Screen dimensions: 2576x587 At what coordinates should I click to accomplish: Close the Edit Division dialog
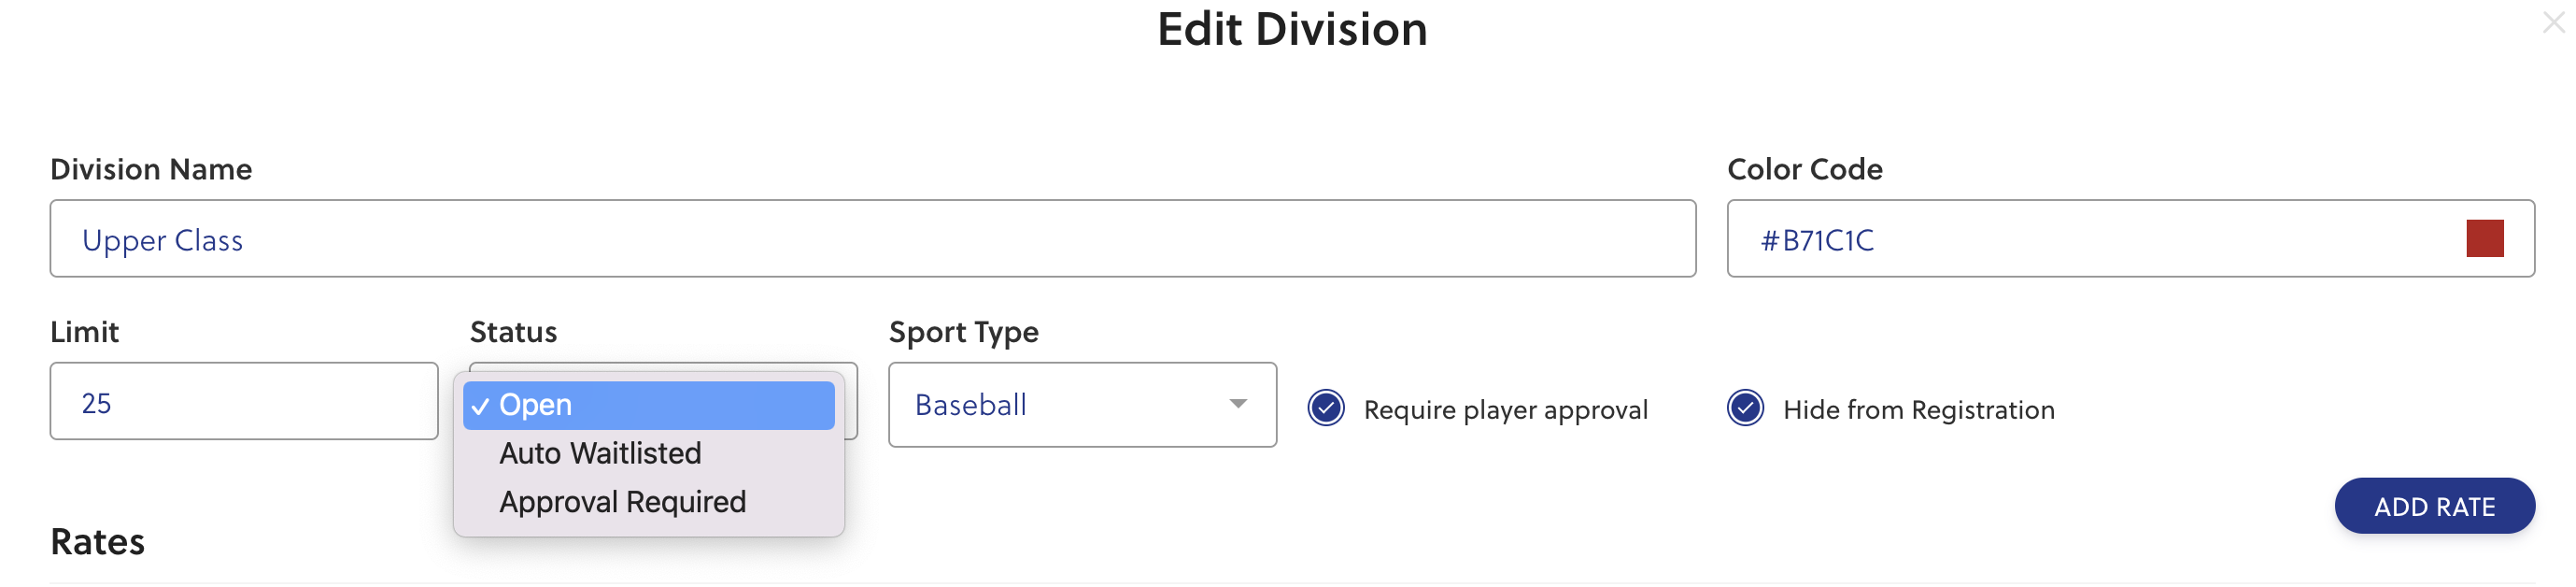2553,22
